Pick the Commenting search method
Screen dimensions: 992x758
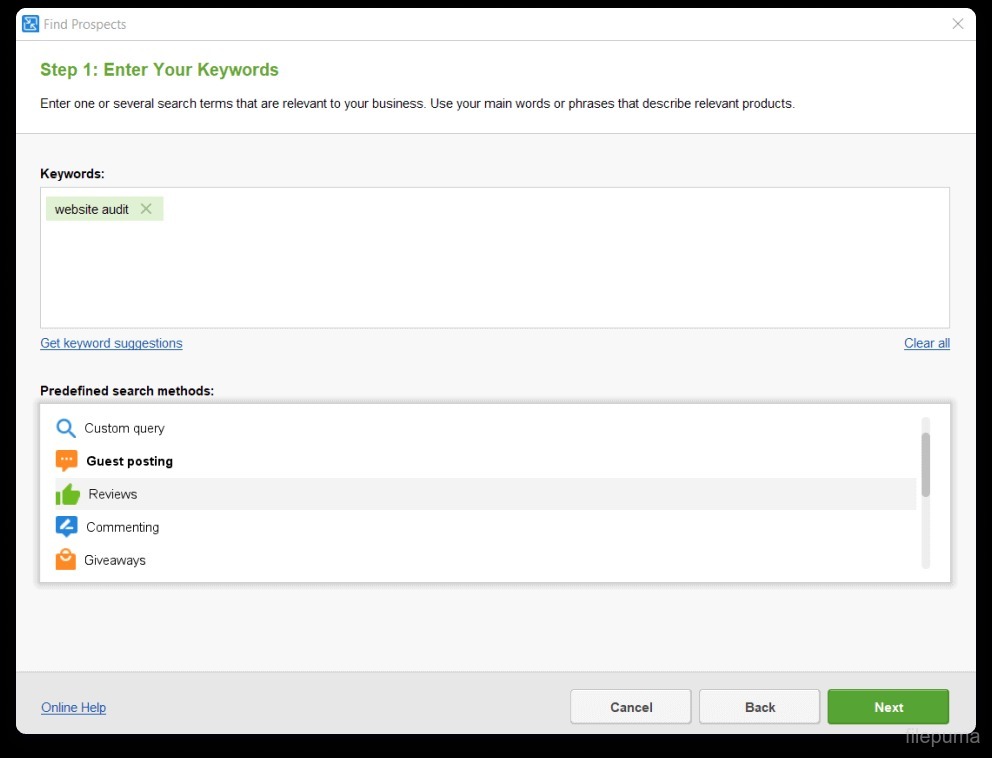(122, 527)
